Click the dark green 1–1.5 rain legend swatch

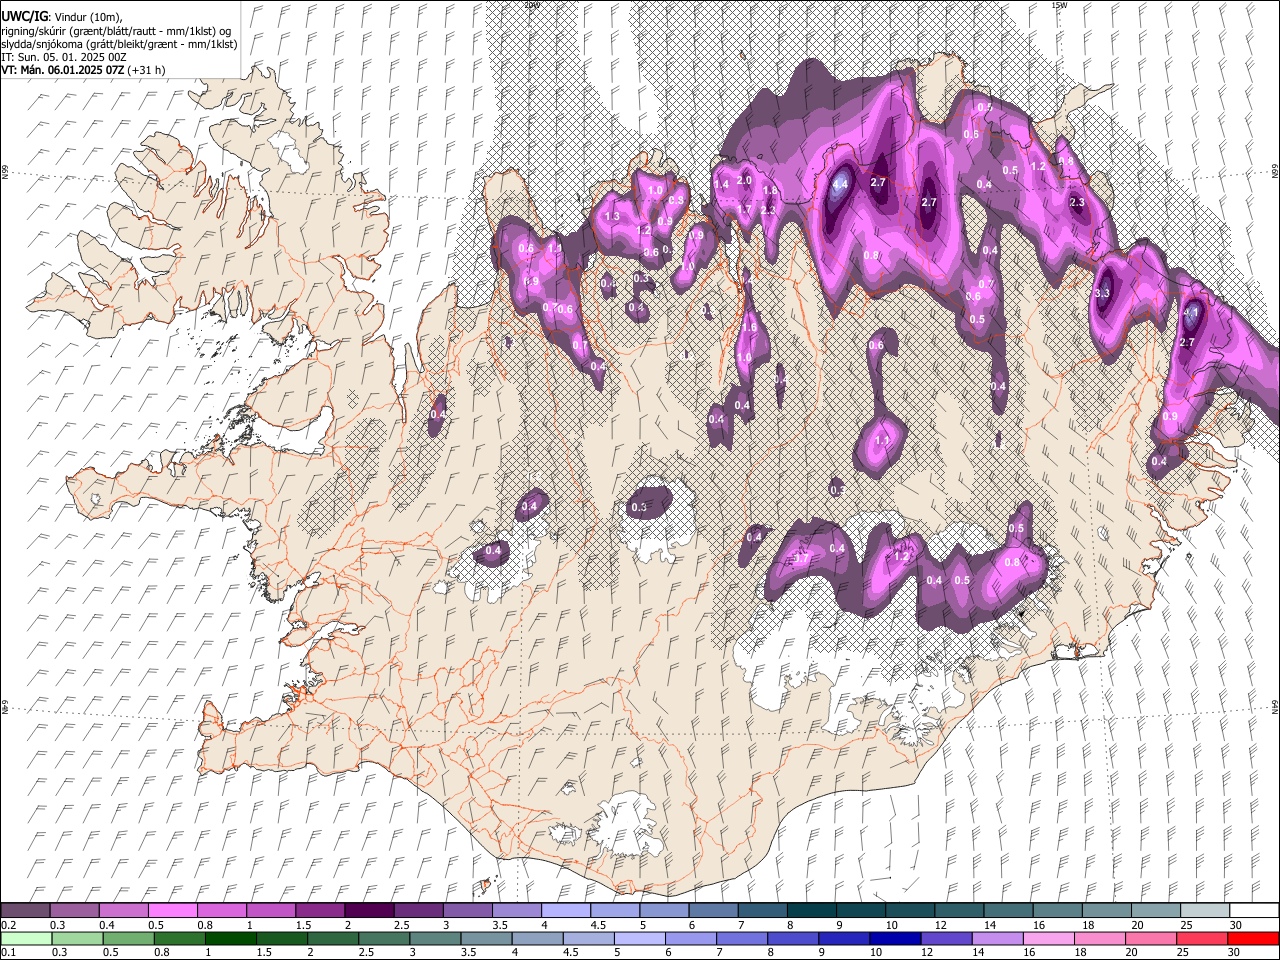231,939
